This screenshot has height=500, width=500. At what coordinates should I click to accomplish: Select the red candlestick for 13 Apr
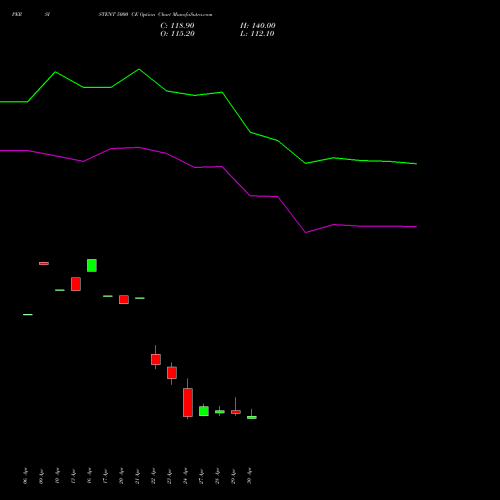coord(76,284)
